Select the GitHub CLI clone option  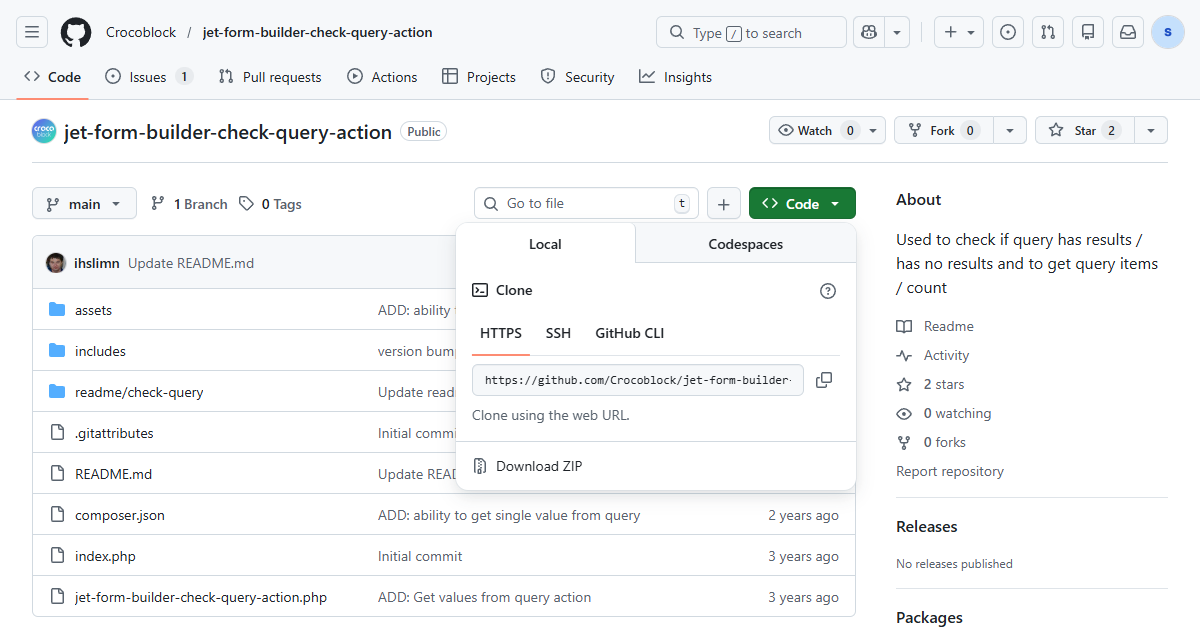coord(630,333)
